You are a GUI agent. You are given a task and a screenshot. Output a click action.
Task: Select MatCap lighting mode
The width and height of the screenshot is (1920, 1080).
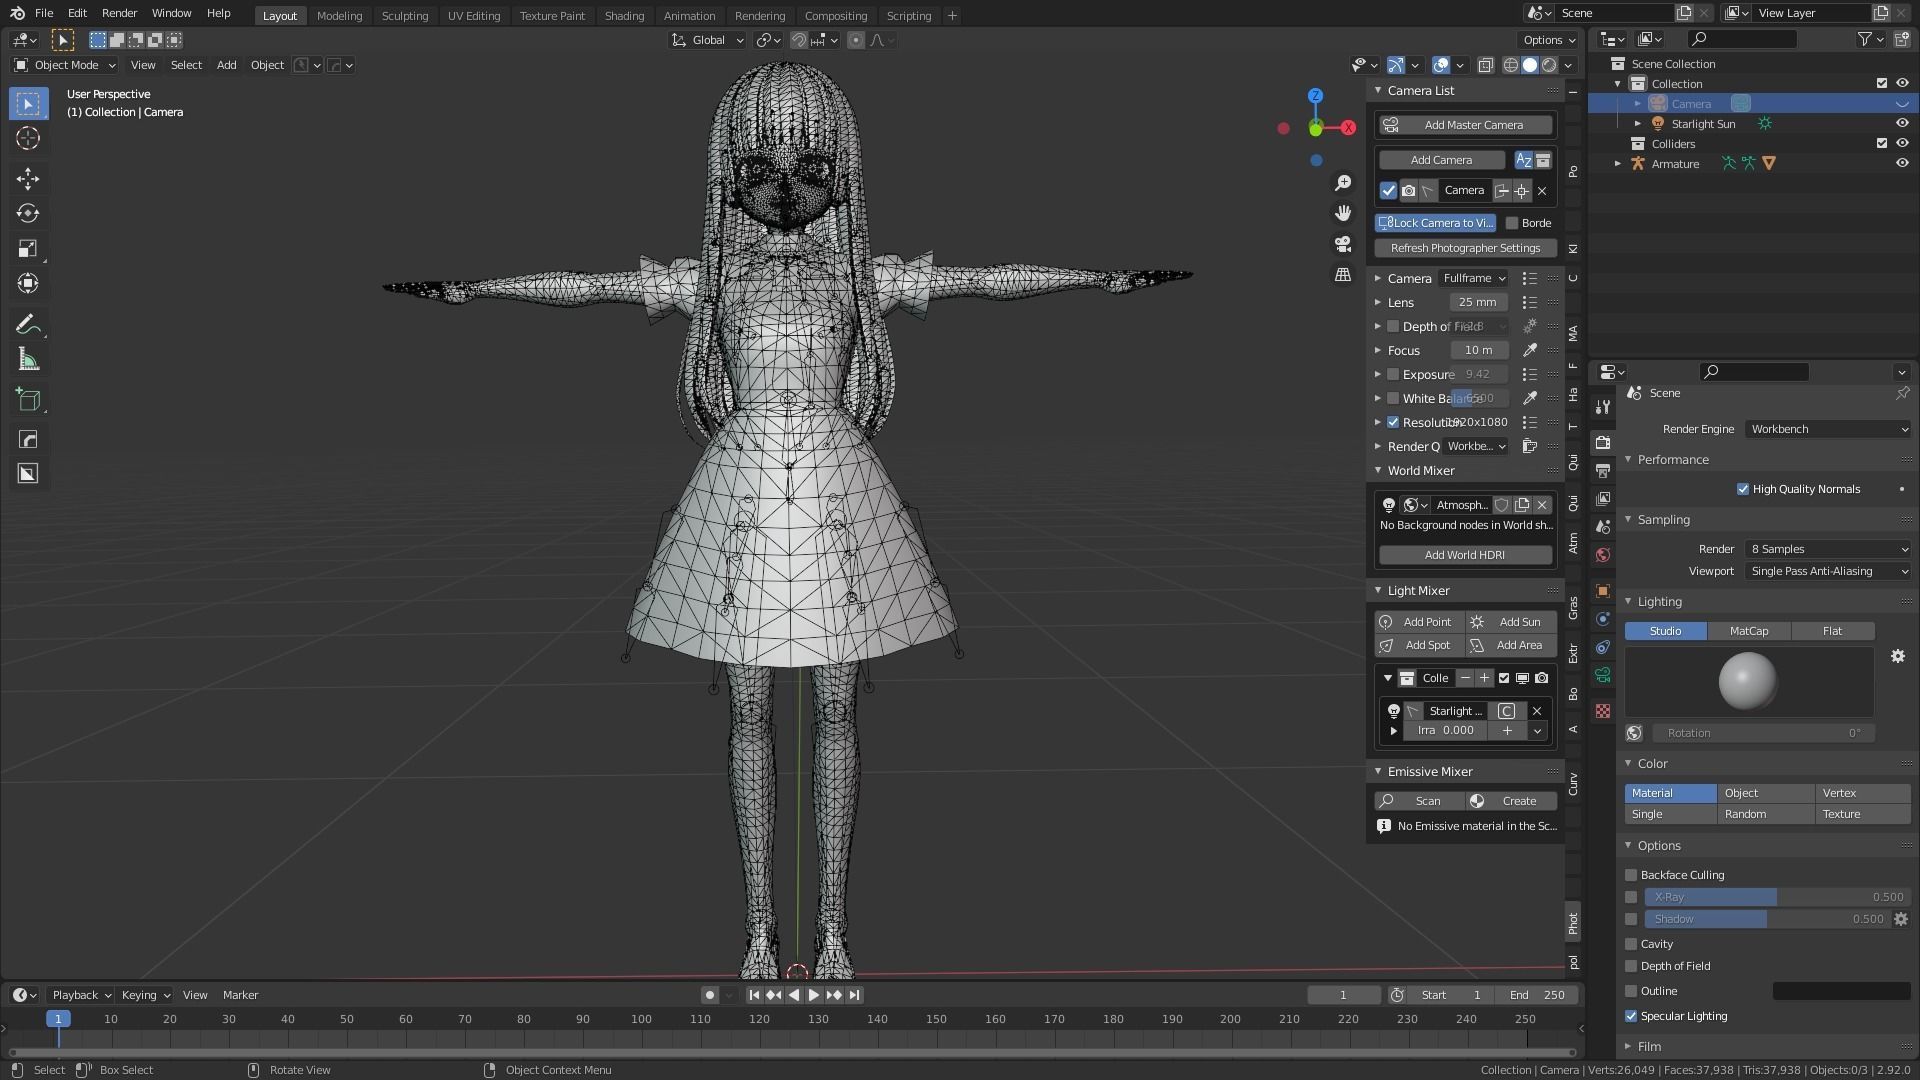[1749, 631]
